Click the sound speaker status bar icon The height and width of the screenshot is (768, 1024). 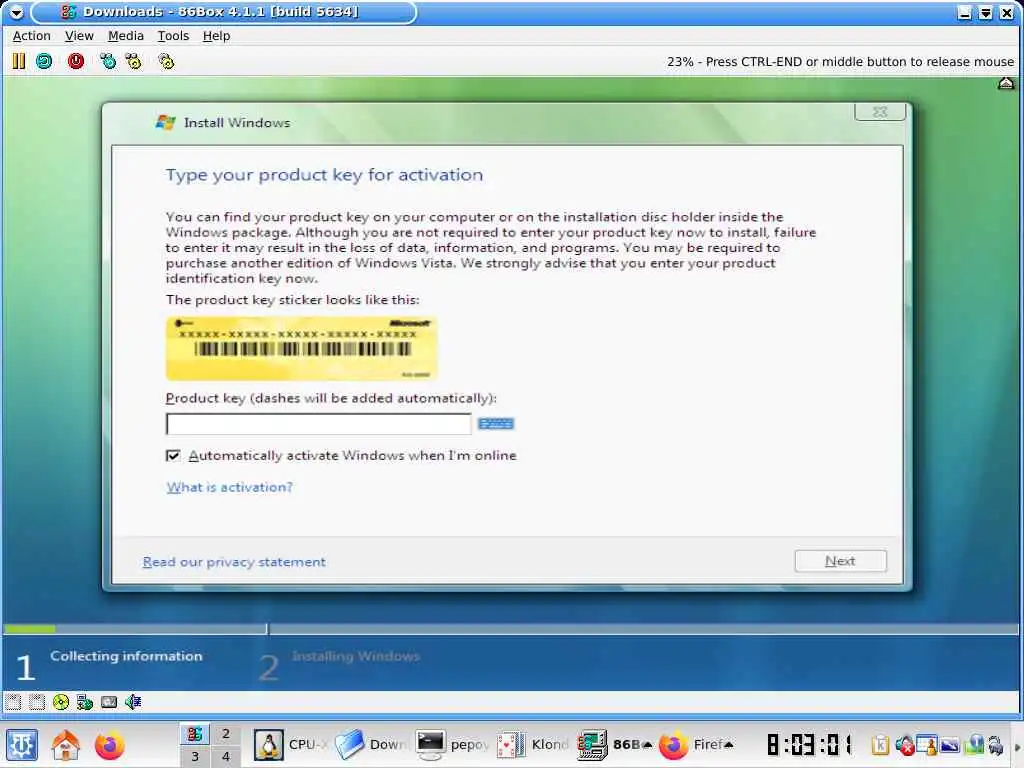[133, 702]
